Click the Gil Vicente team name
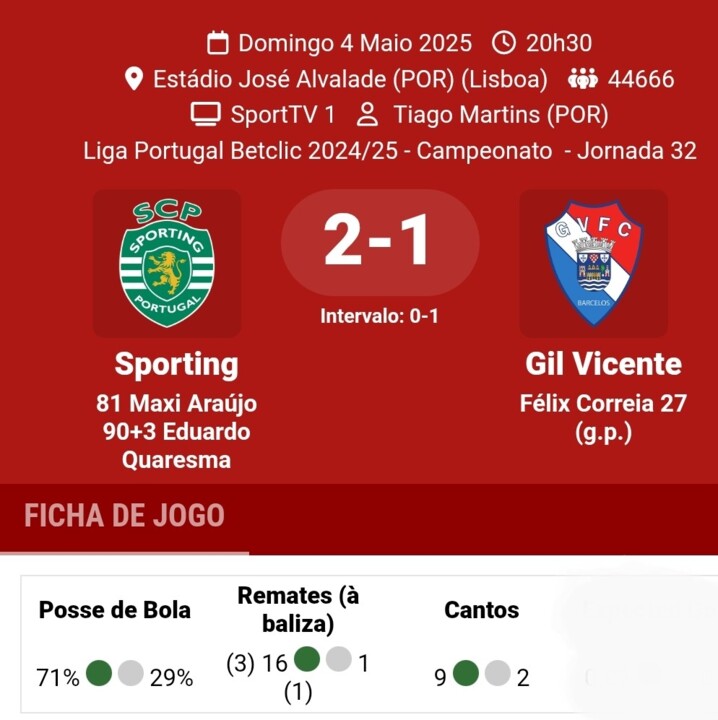The height and width of the screenshot is (720, 718). click(x=603, y=364)
